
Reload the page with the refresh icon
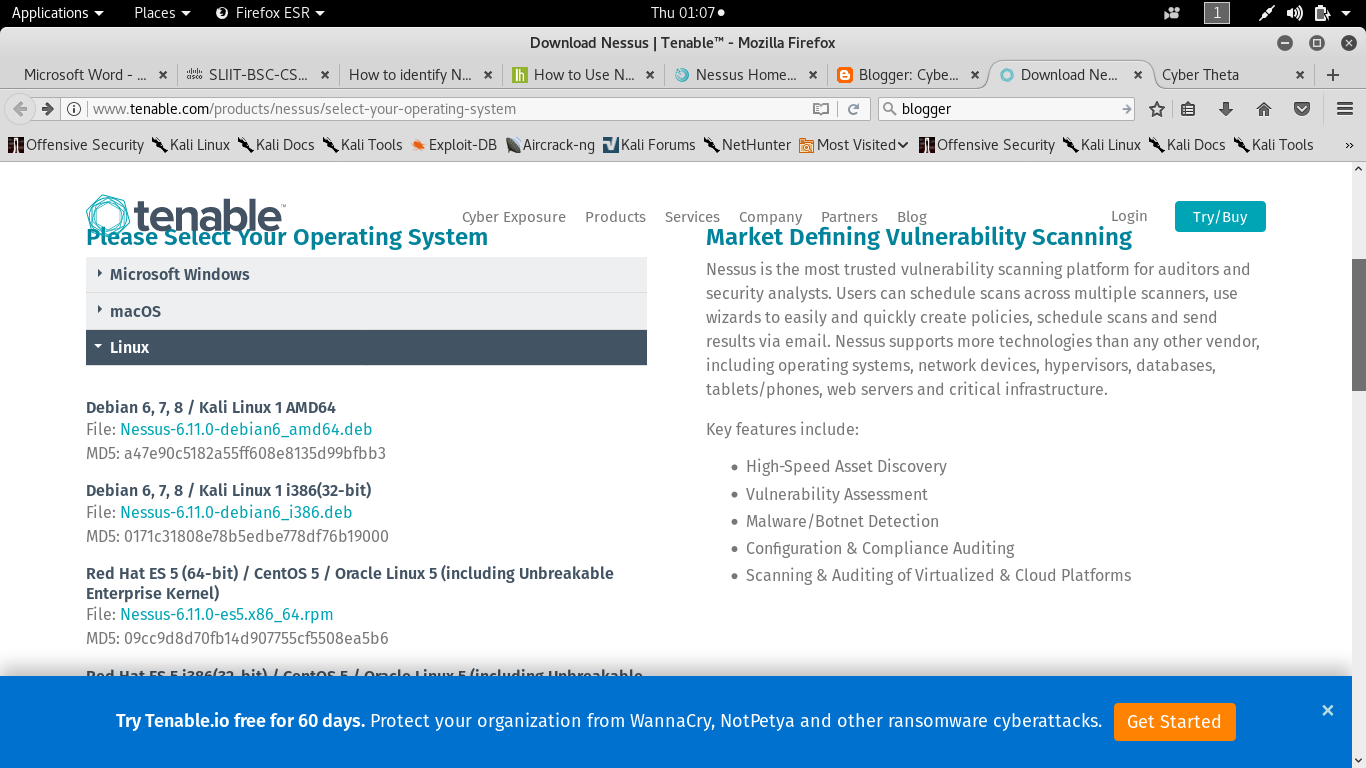[x=853, y=109]
